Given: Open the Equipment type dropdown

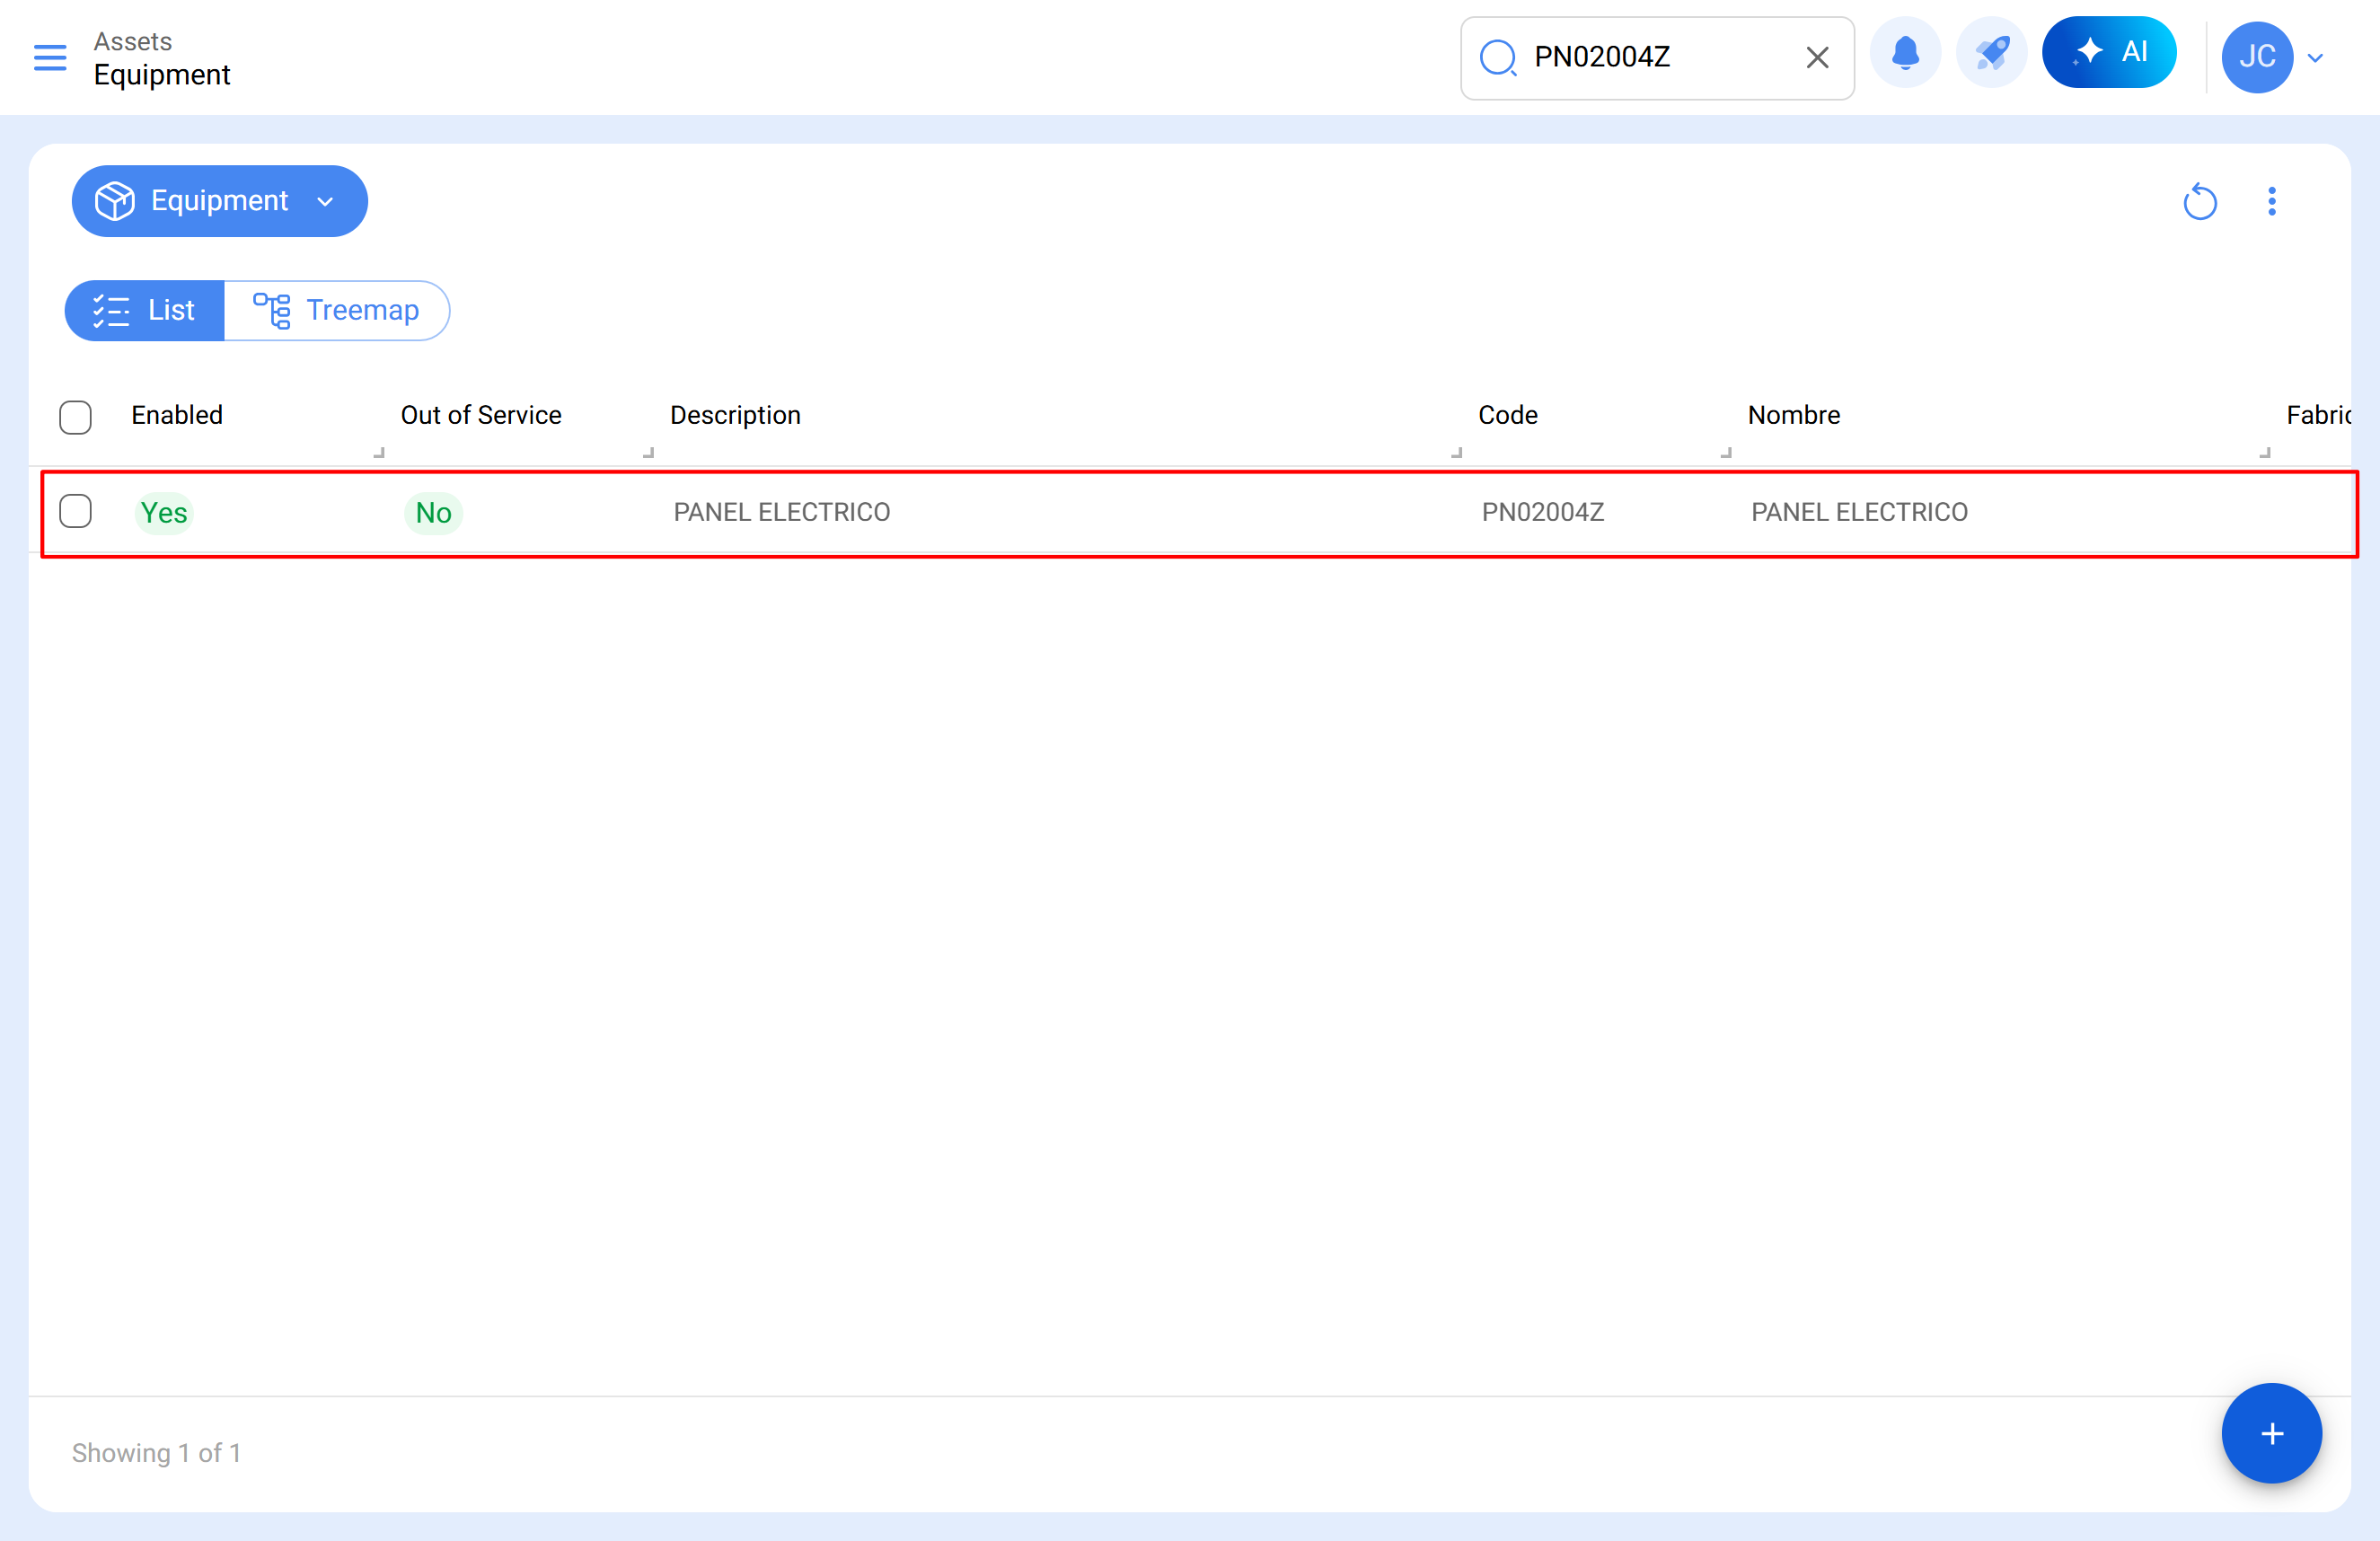Looking at the screenshot, I should [x=219, y=201].
